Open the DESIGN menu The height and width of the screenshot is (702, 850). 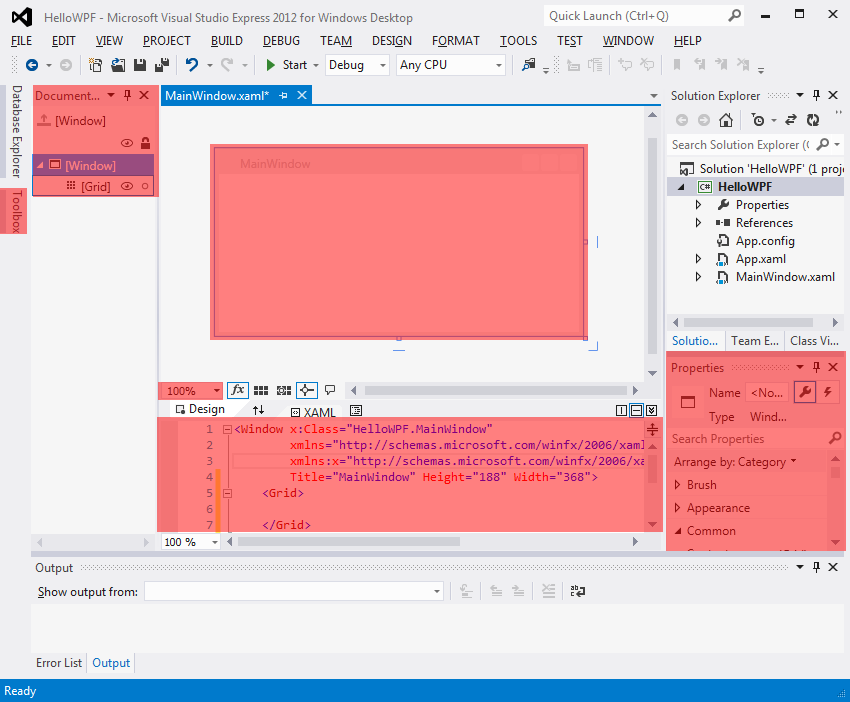pos(390,41)
